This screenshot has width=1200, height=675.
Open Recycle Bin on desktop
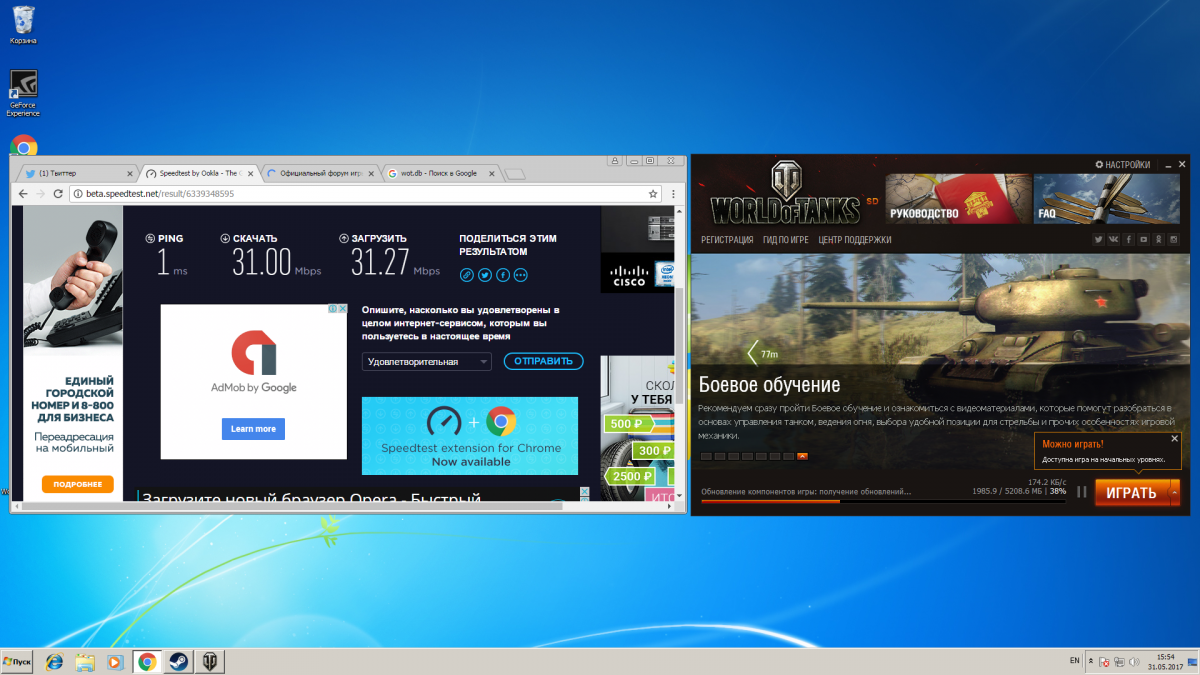[23, 25]
